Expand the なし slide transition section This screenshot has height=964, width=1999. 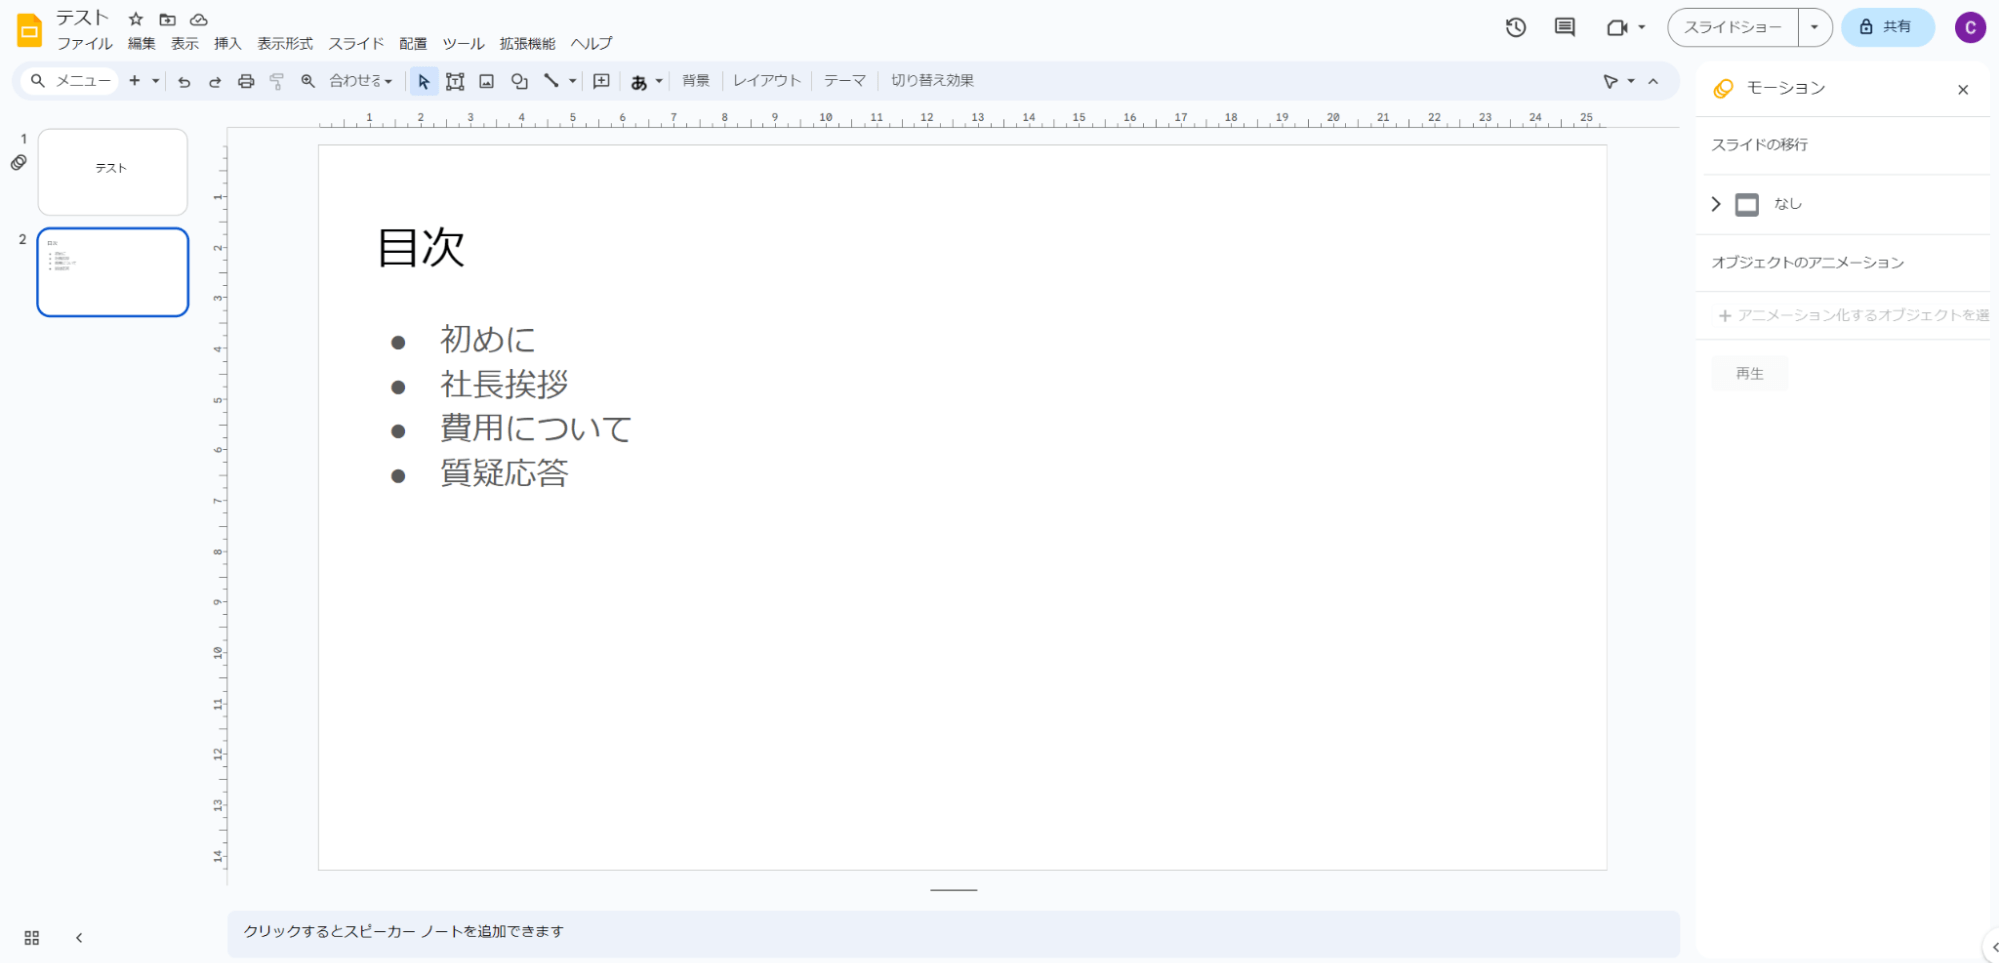point(1716,204)
